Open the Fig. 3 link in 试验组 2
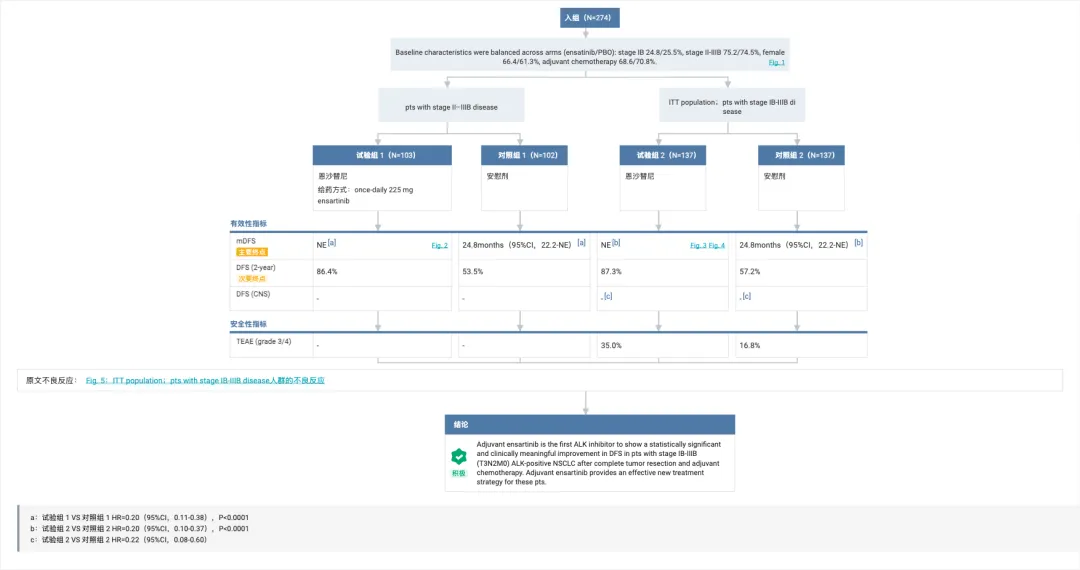 (x=698, y=245)
